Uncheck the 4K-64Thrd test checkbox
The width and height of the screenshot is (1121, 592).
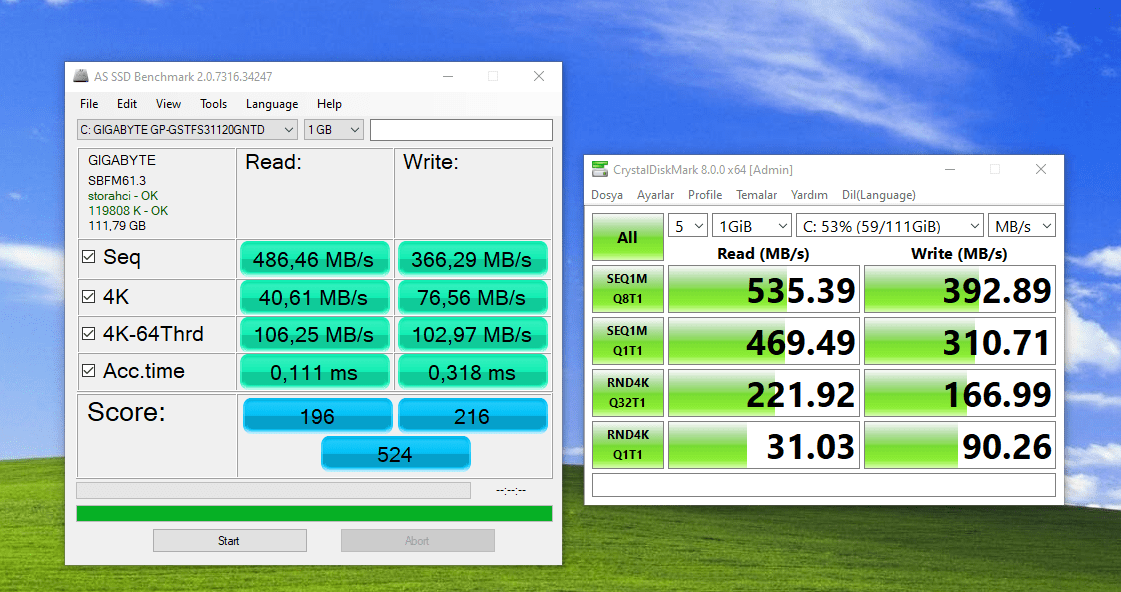coord(89,333)
